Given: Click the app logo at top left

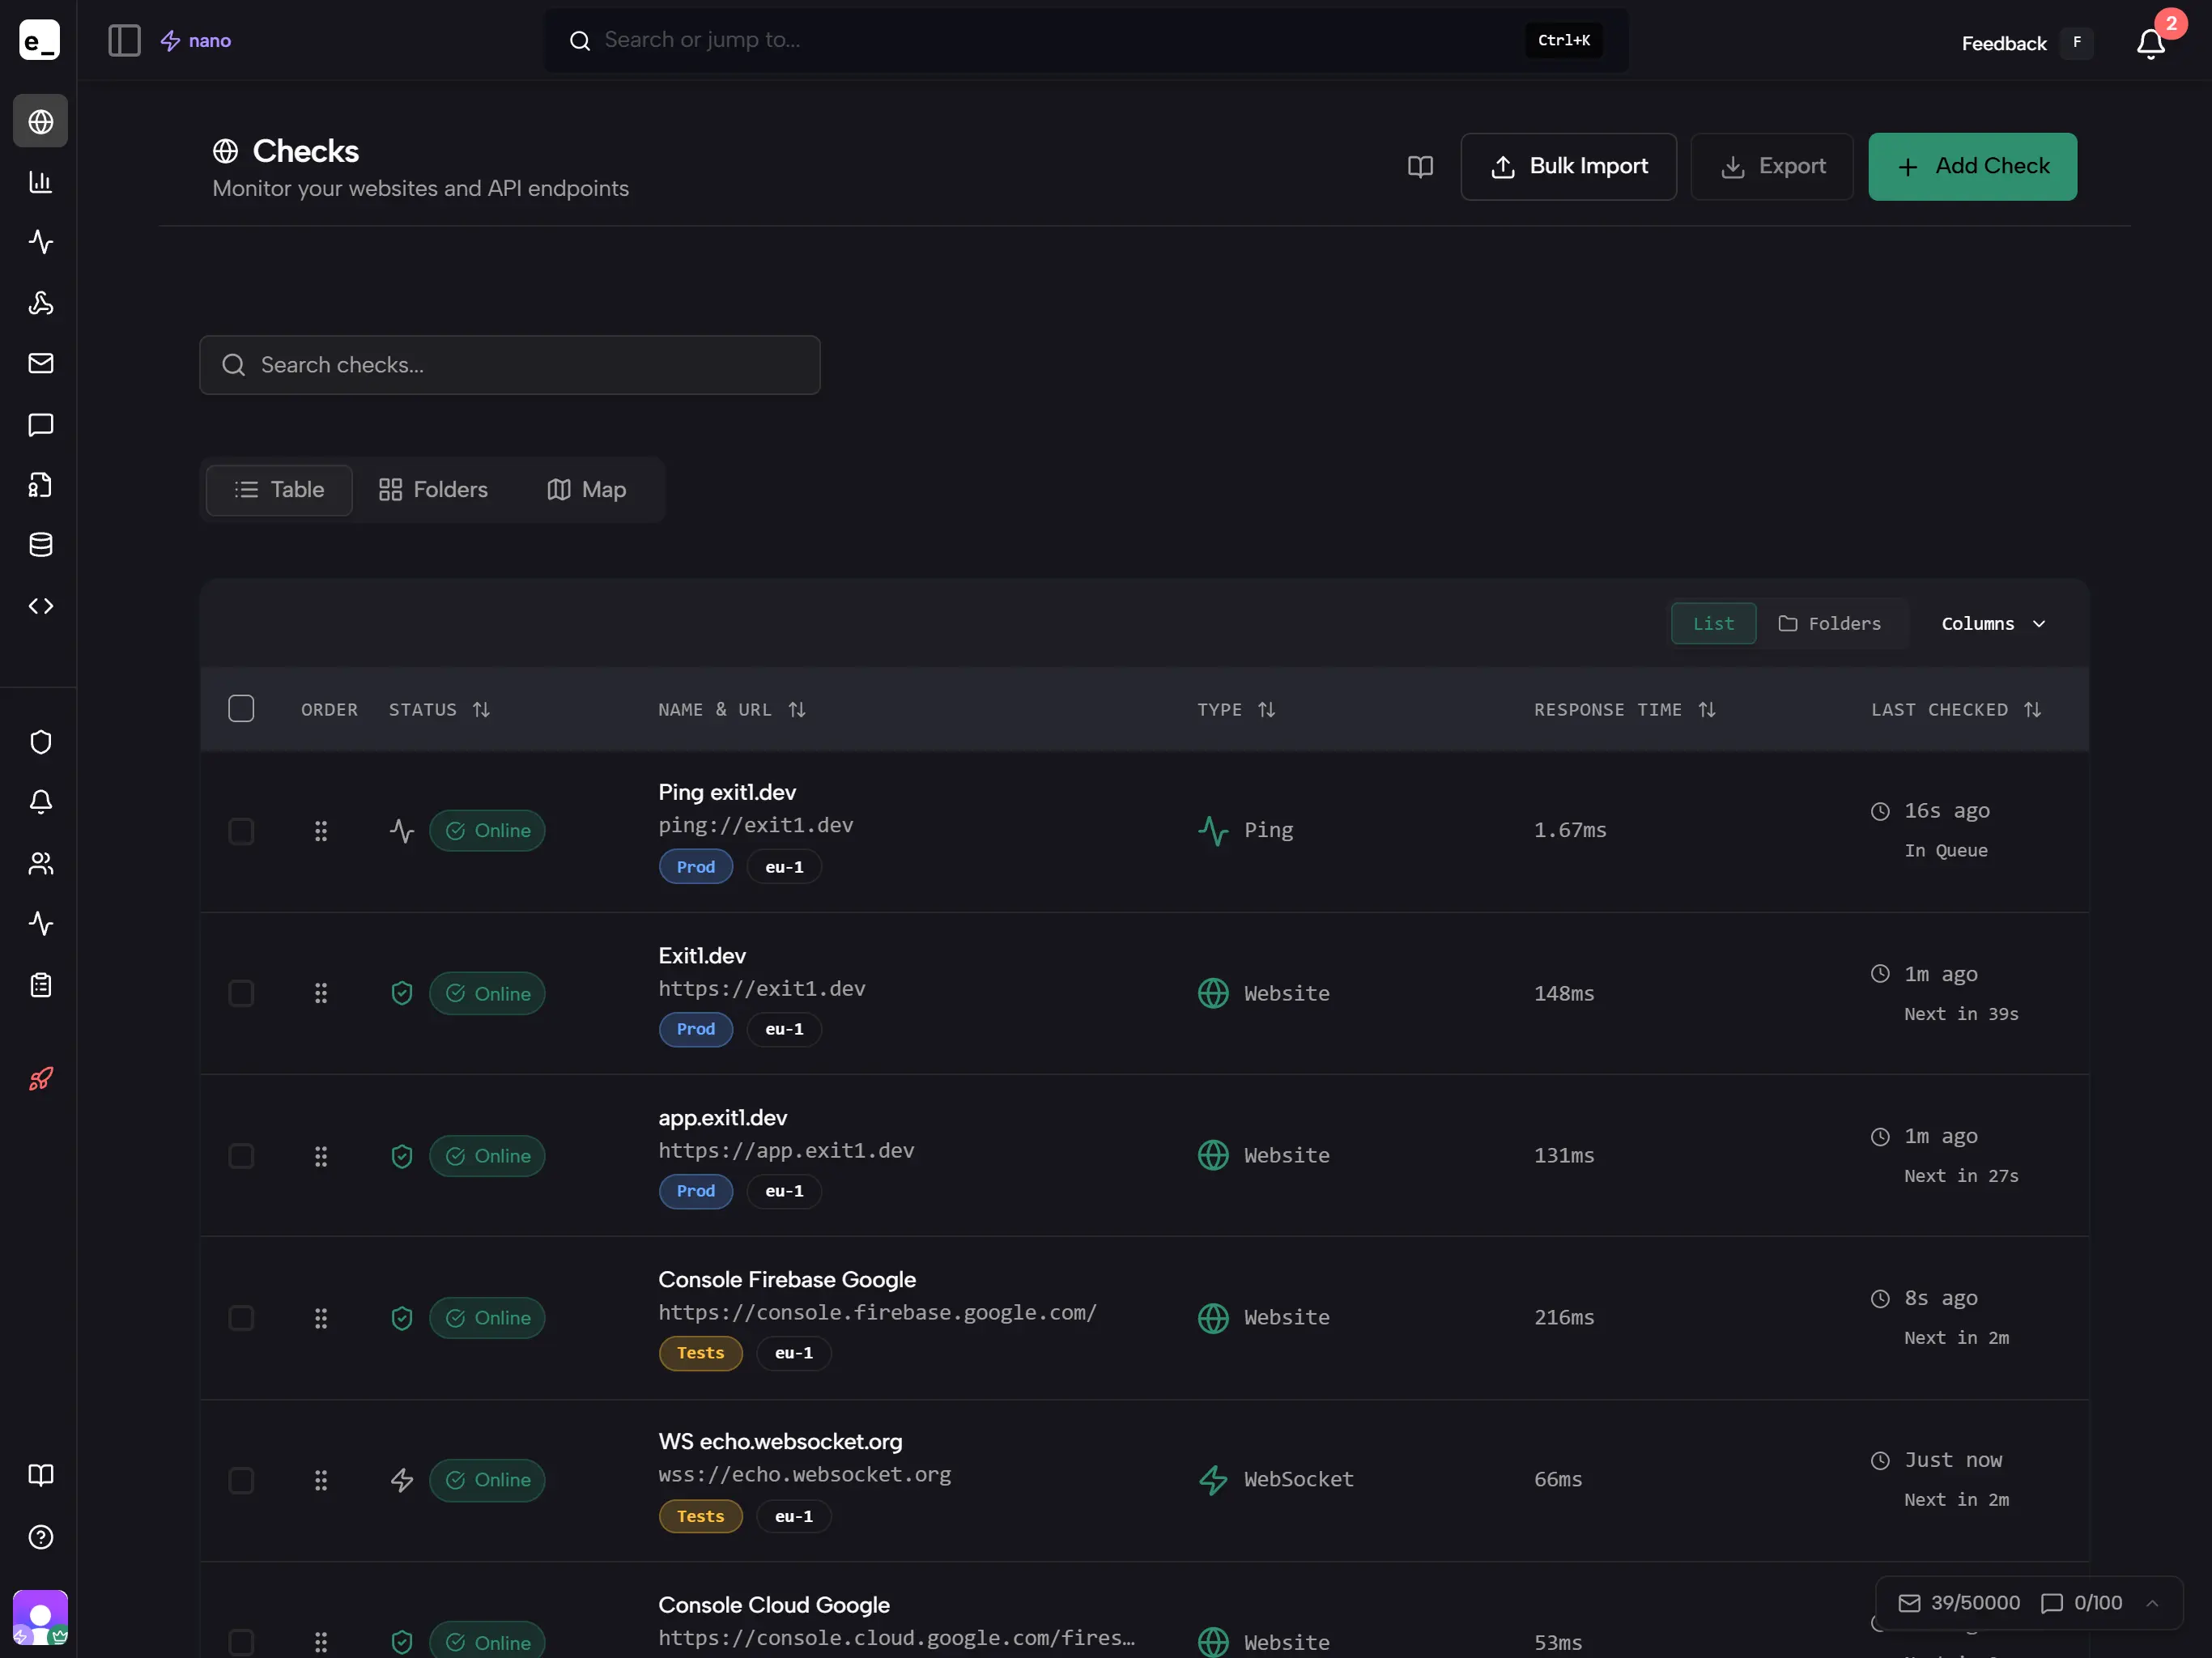Looking at the screenshot, I should click(x=40, y=40).
